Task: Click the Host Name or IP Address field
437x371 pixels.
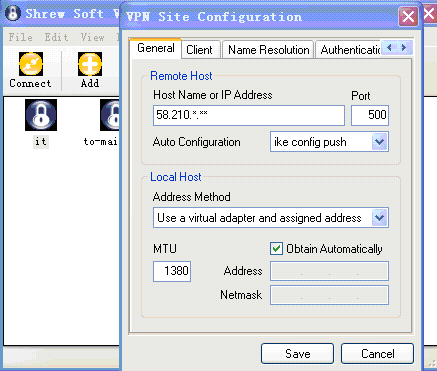Action: (x=249, y=115)
